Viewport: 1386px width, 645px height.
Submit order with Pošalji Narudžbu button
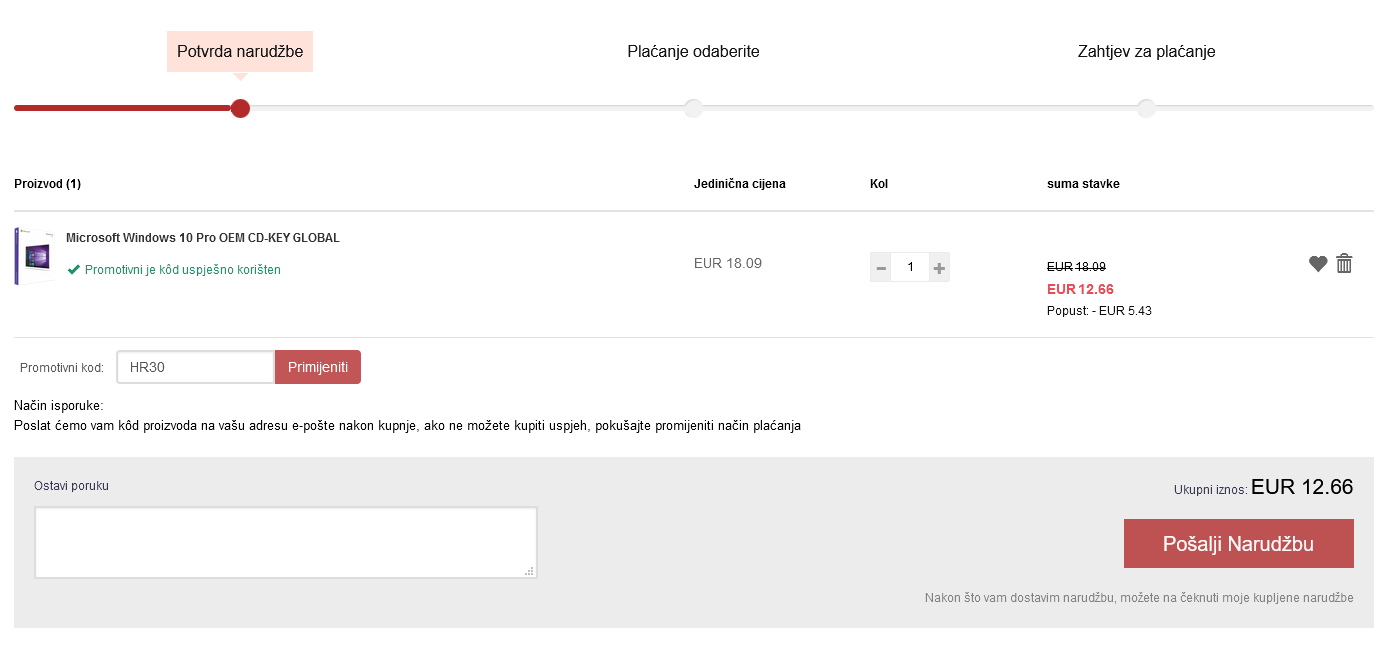coord(1238,544)
